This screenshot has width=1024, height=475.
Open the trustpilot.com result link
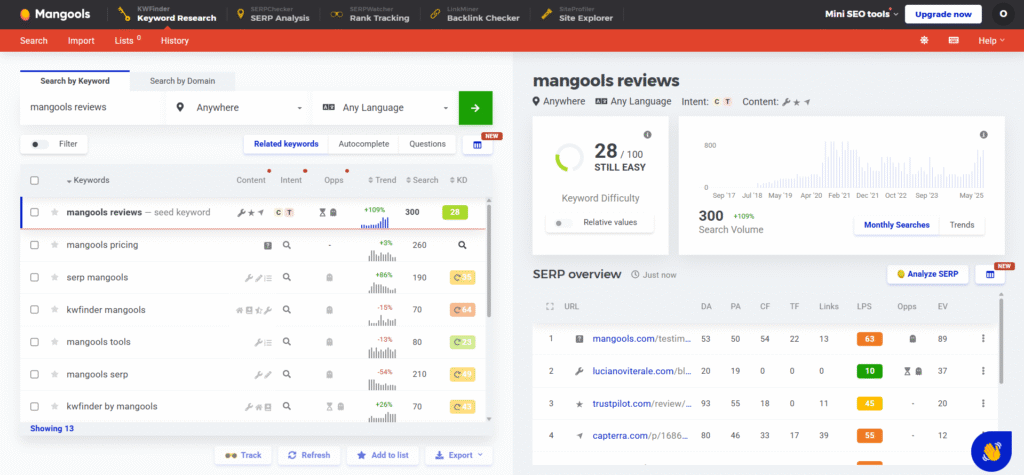tap(642, 404)
